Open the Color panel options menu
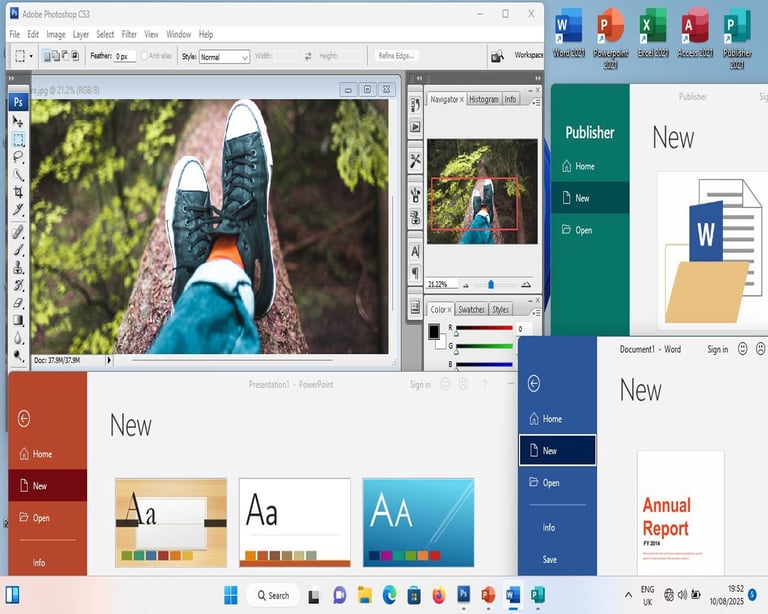This screenshot has width=768, height=614. pos(536,312)
